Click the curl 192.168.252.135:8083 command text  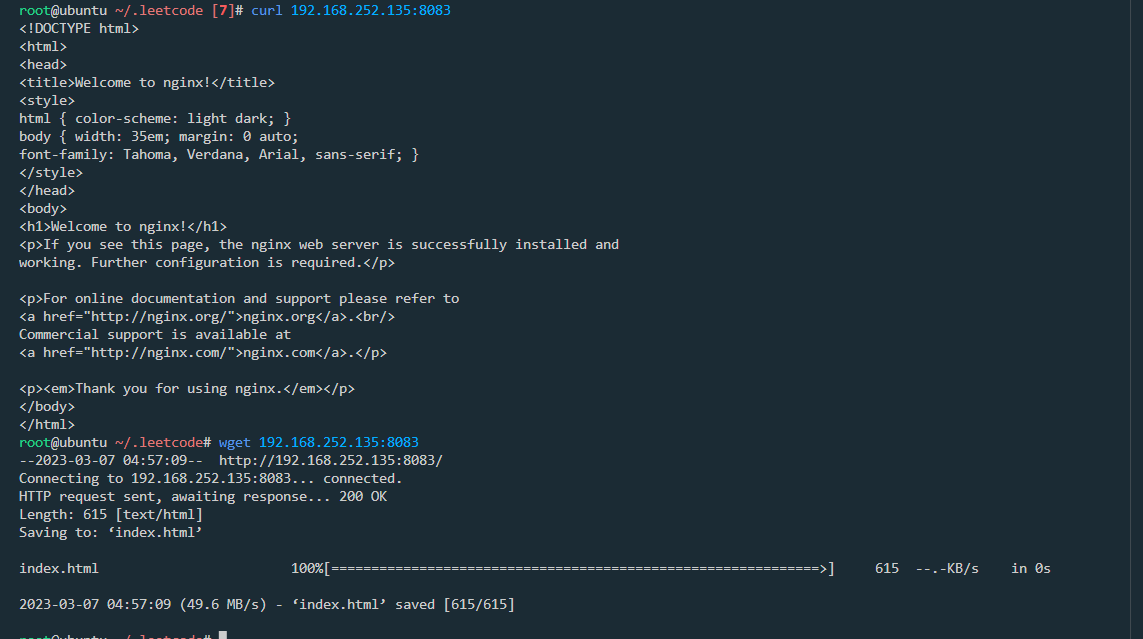pyautogui.click(x=351, y=10)
